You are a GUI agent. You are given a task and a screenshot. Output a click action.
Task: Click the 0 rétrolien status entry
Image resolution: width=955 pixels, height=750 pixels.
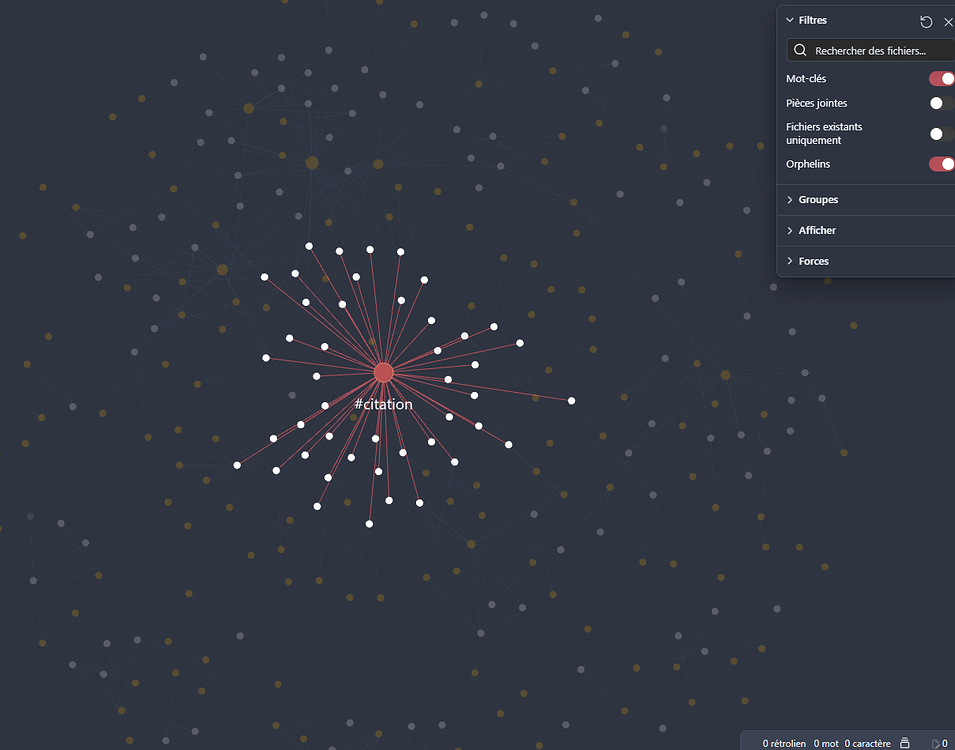[x=784, y=743]
